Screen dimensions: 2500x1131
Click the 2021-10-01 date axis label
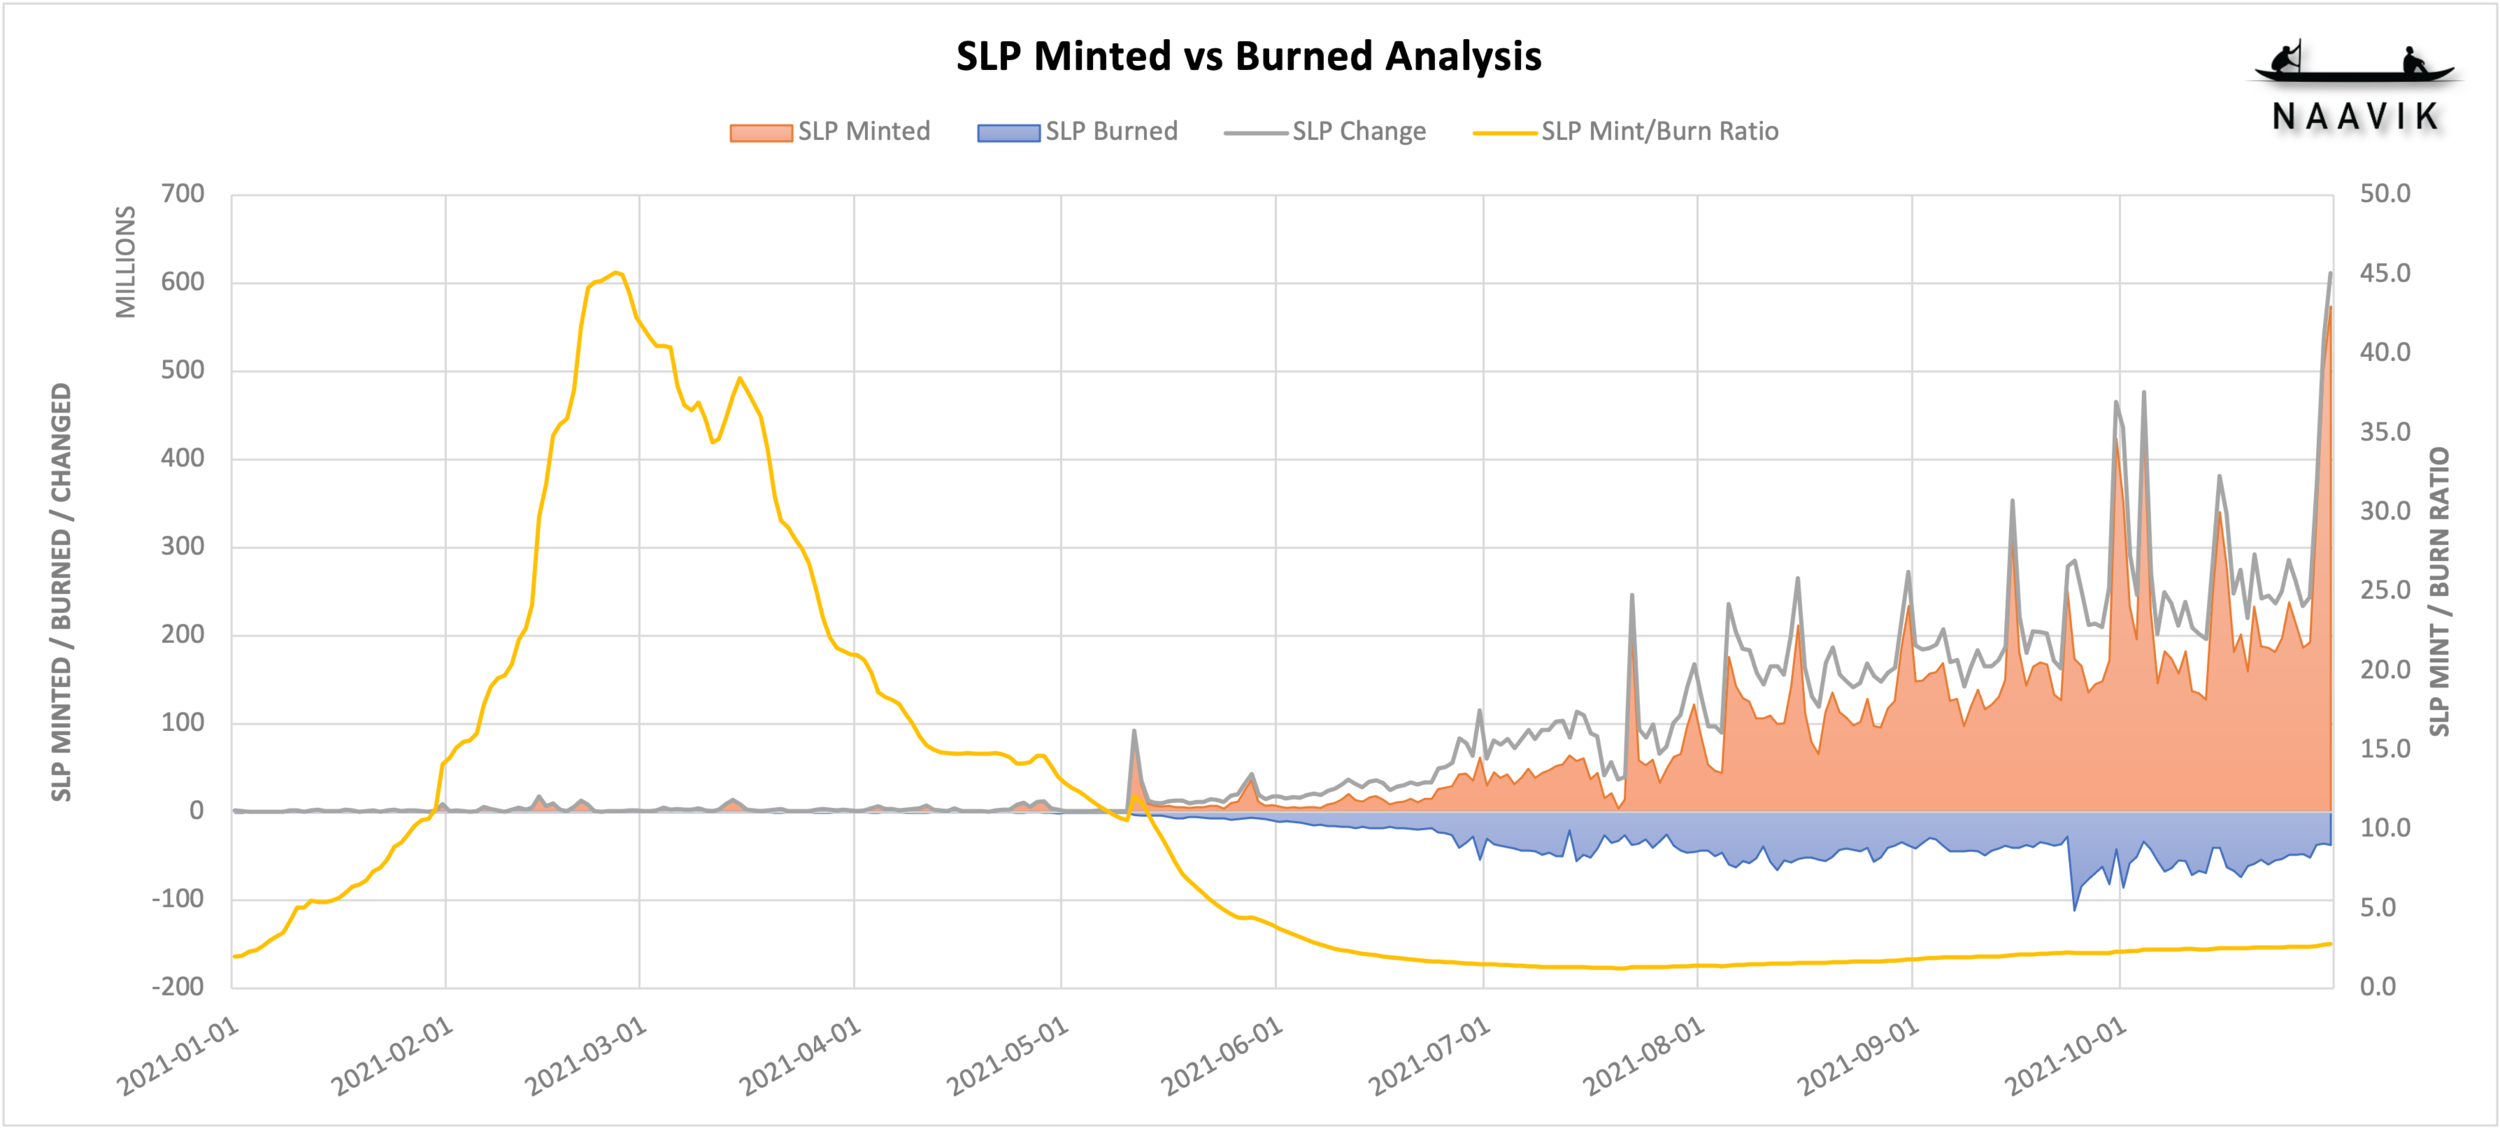tap(2066, 1056)
